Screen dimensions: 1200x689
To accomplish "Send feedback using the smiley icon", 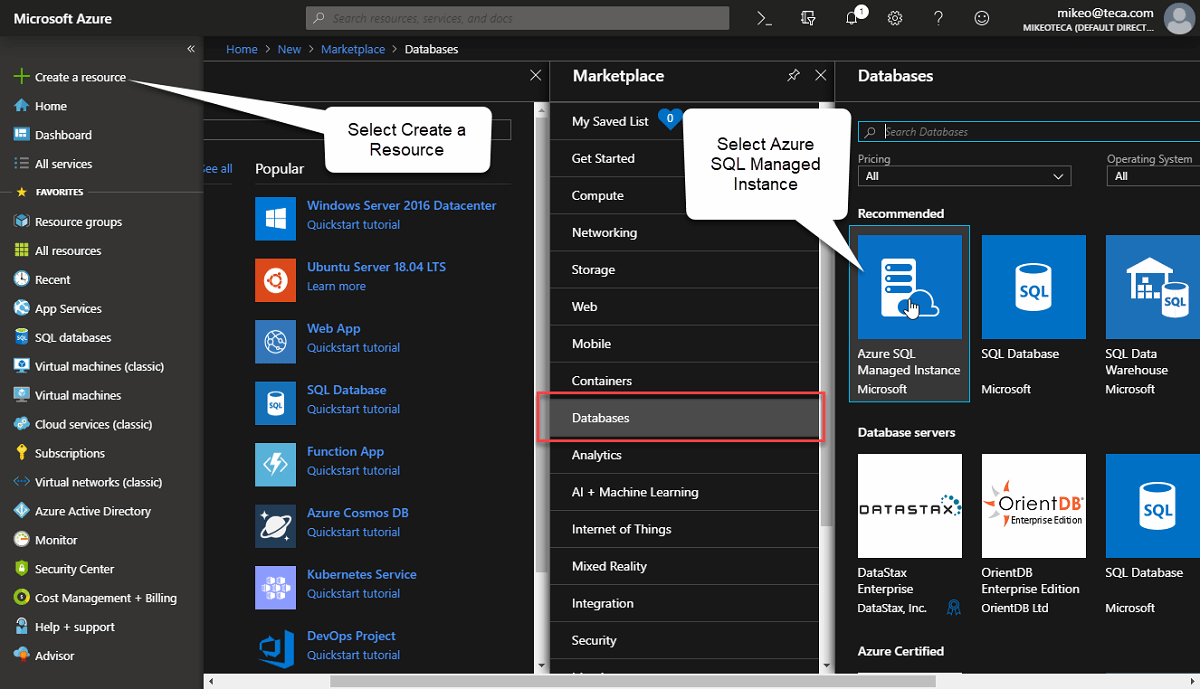I will [x=982, y=18].
